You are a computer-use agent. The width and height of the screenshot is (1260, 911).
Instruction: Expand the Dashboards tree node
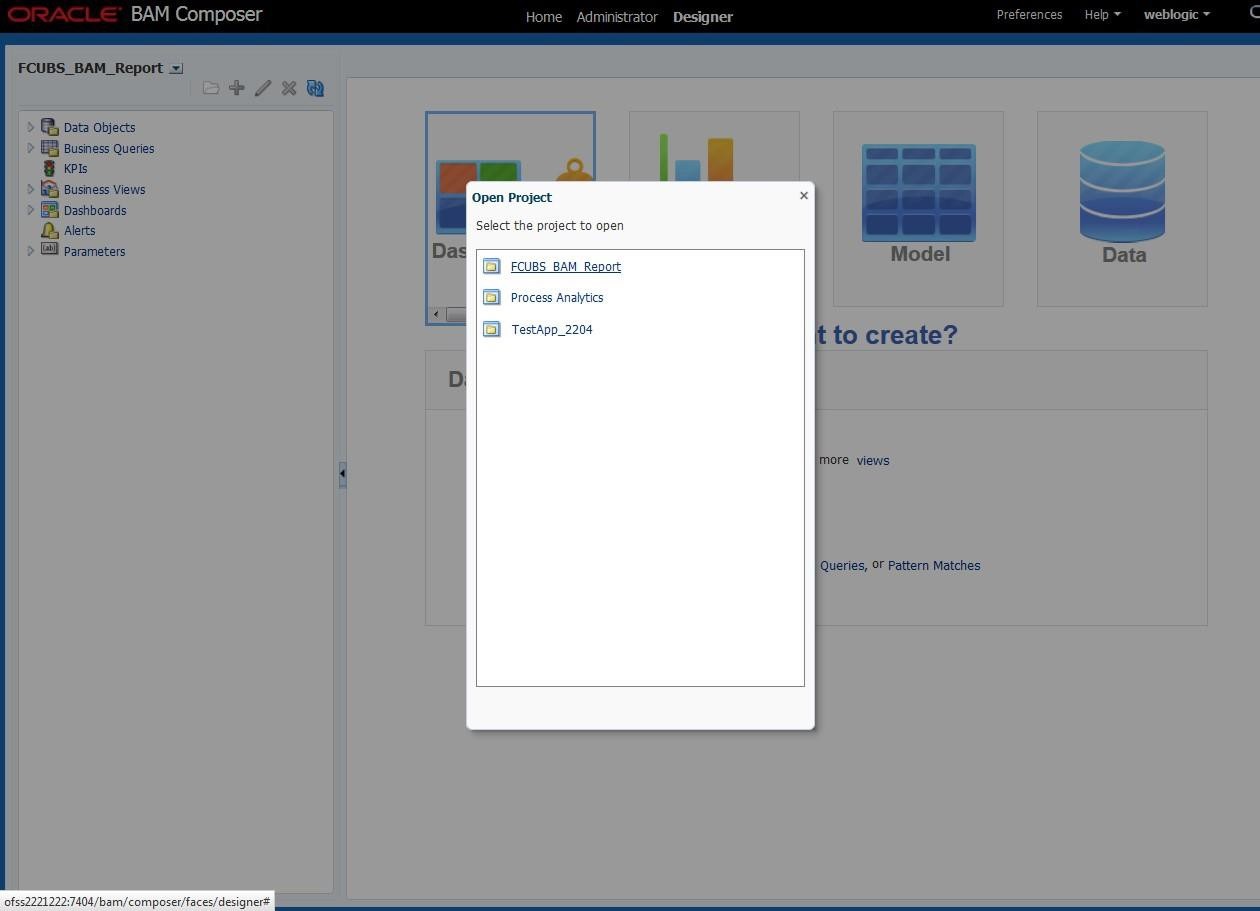[30, 210]
